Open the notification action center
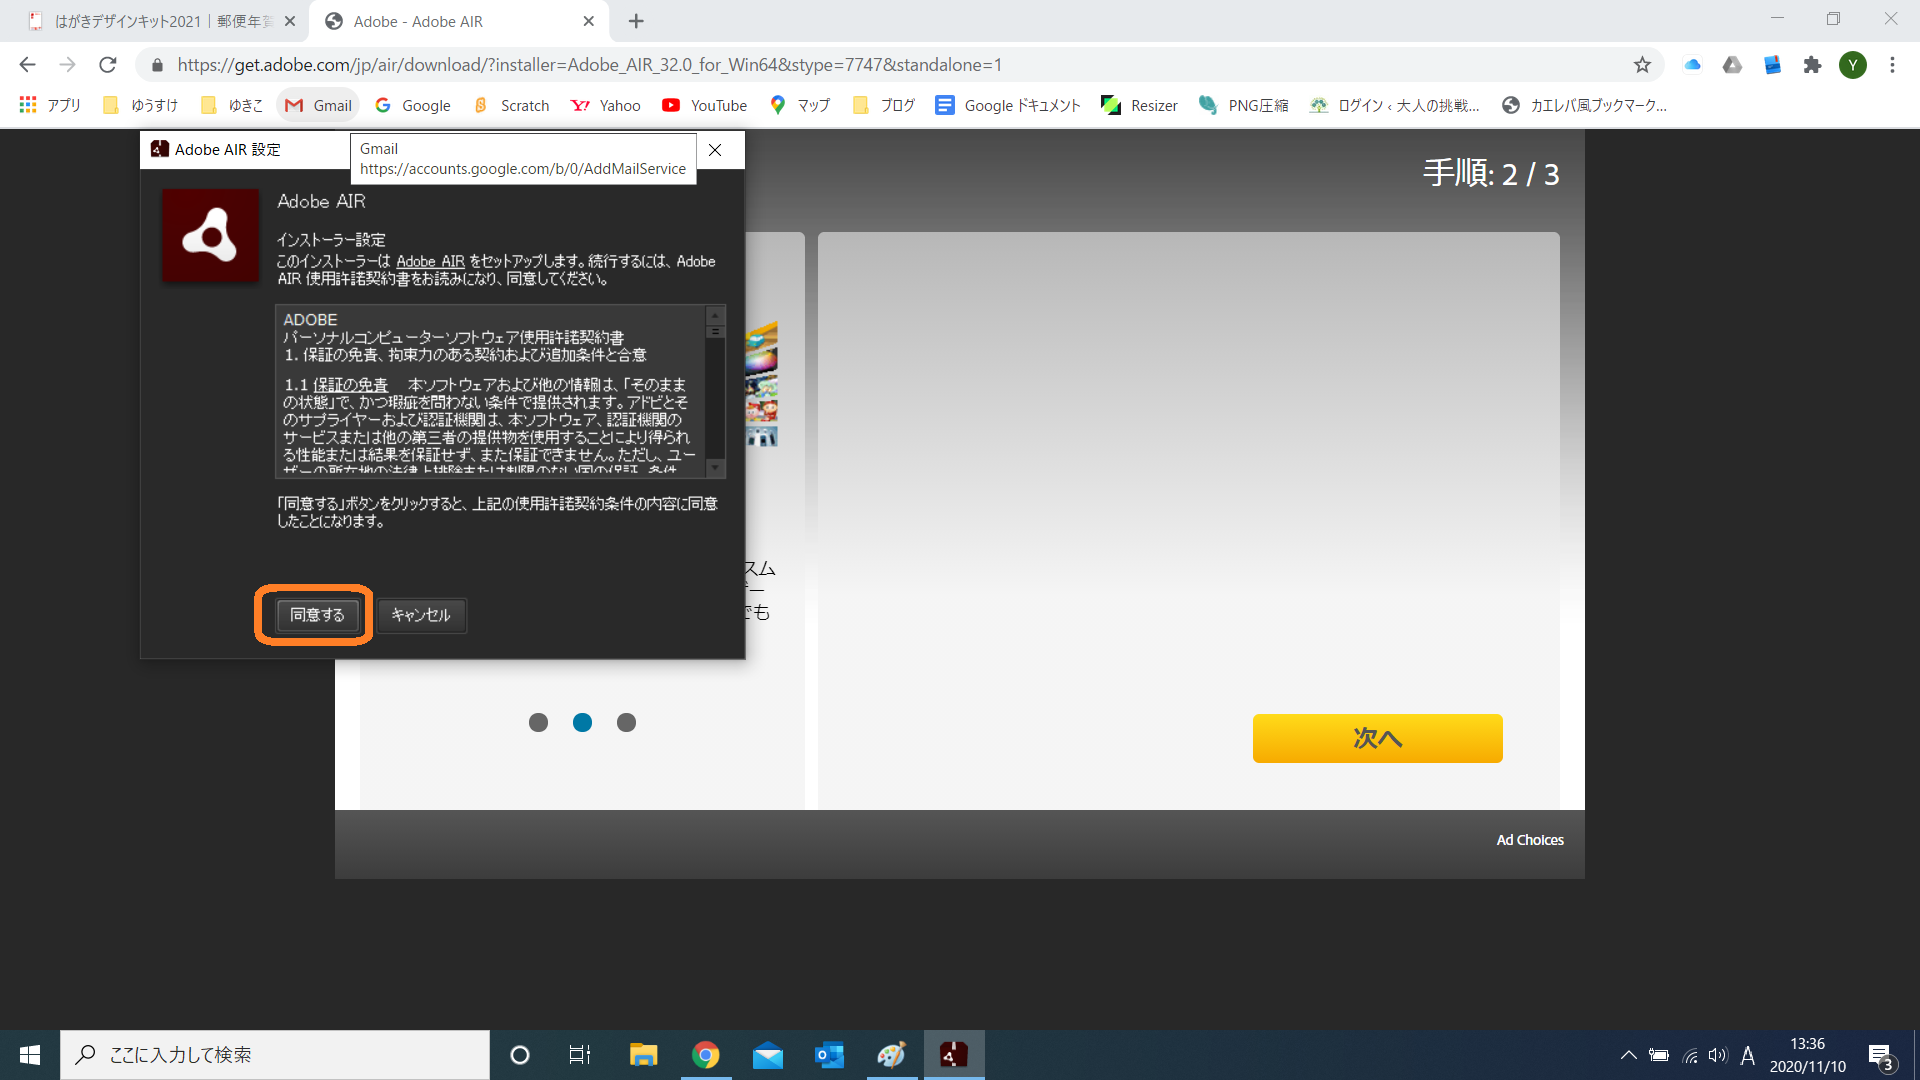1920x1080 pixels. pos(1880,1055)
